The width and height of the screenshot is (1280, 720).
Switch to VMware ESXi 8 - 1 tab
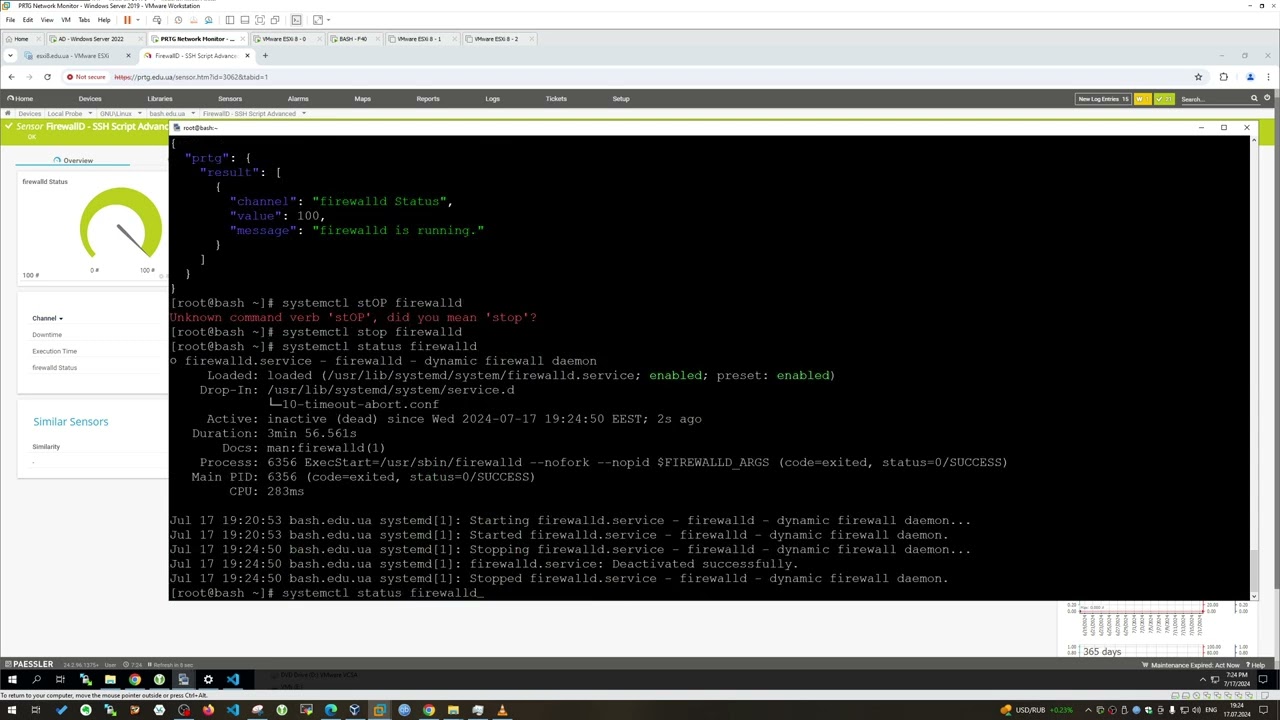419,39
